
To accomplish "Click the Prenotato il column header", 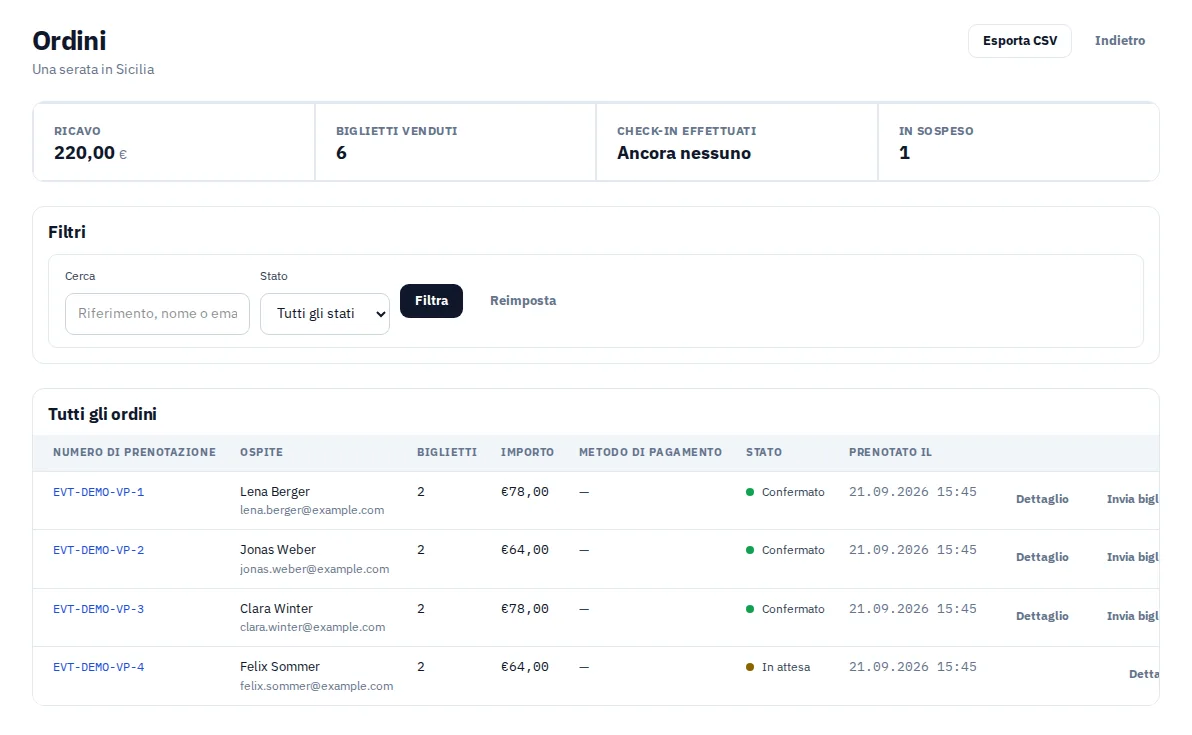I will (x=890, y=452).
